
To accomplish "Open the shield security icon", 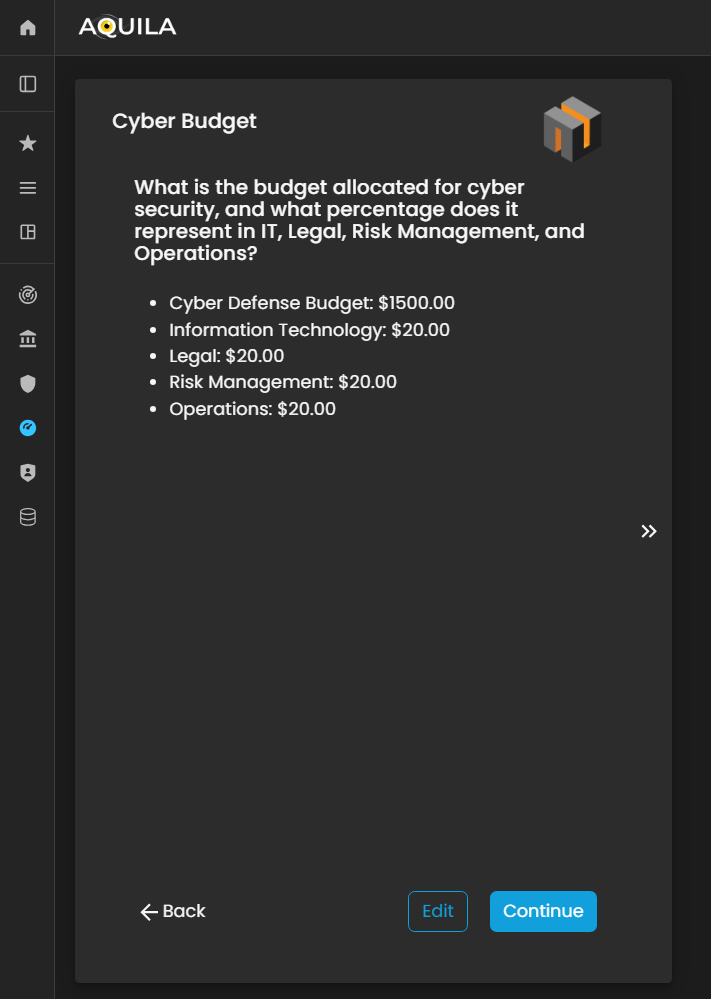I will [28, 384].
